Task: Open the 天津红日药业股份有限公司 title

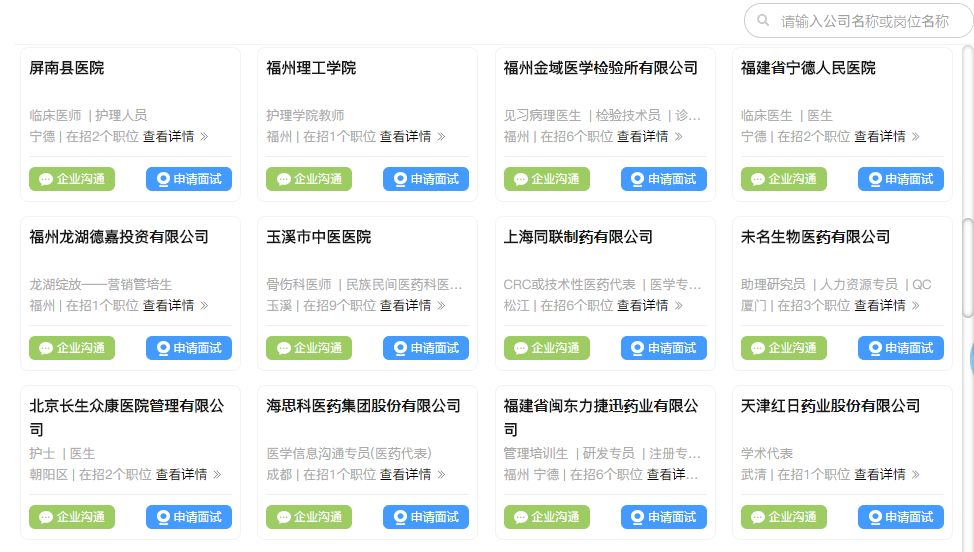Action: (831, 405)
